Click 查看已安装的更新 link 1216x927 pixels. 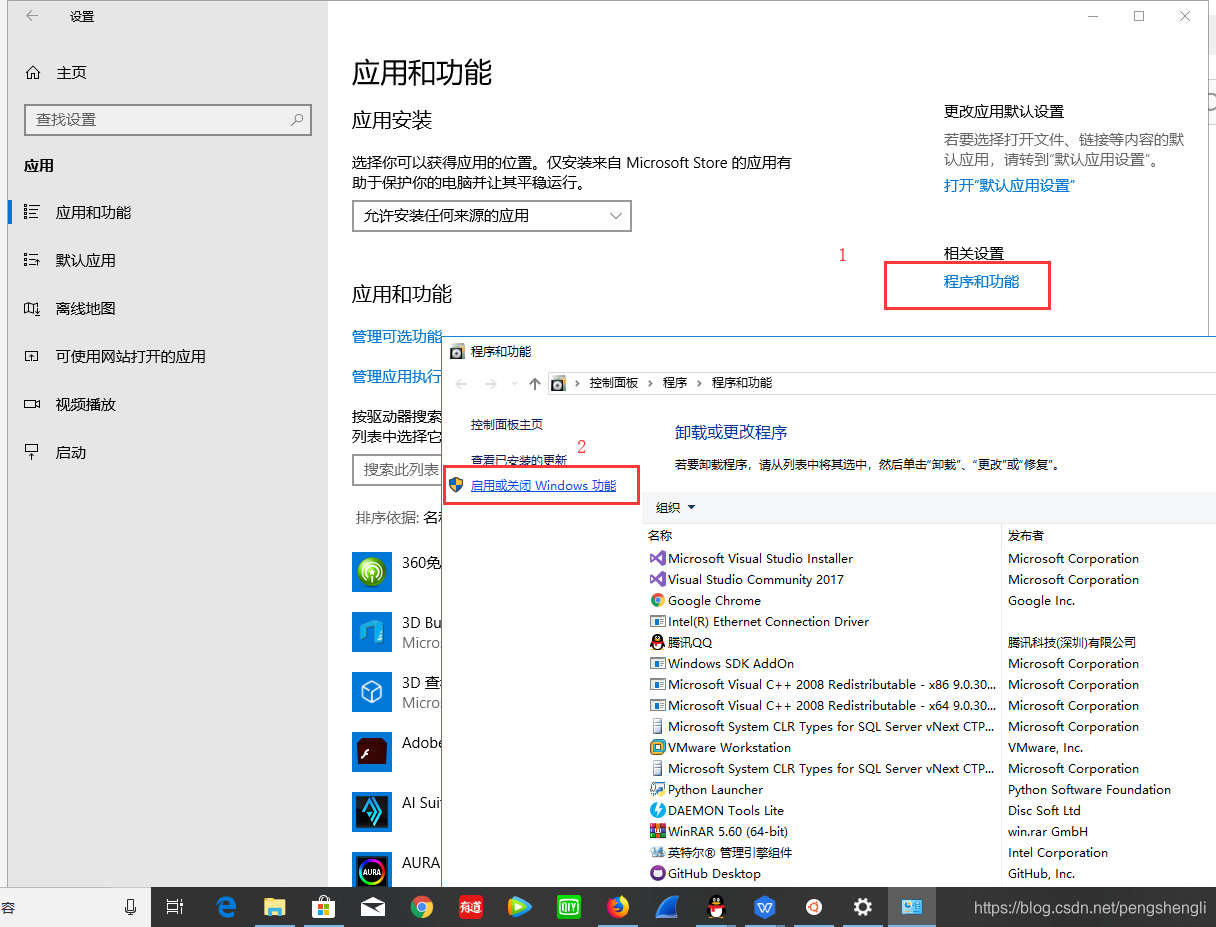pyautogui.click(x=519, y=460)
